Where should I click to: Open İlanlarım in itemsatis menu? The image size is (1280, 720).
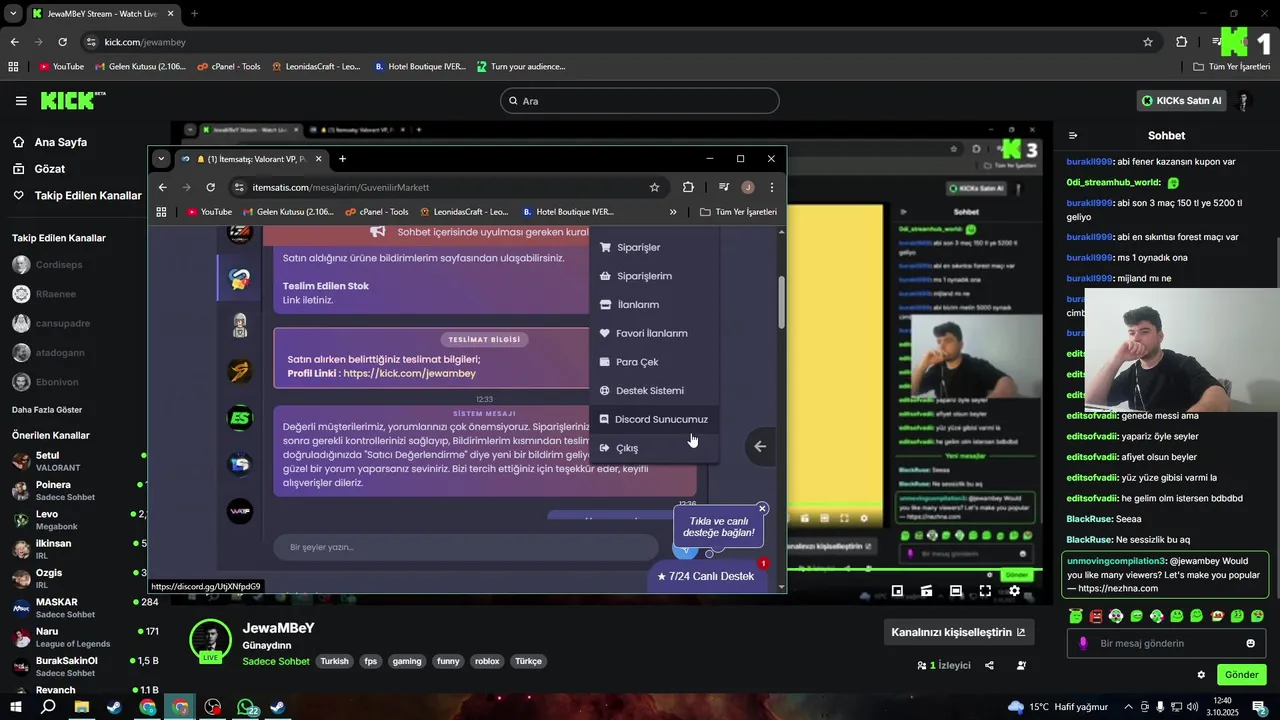click(x=654, y=305)
